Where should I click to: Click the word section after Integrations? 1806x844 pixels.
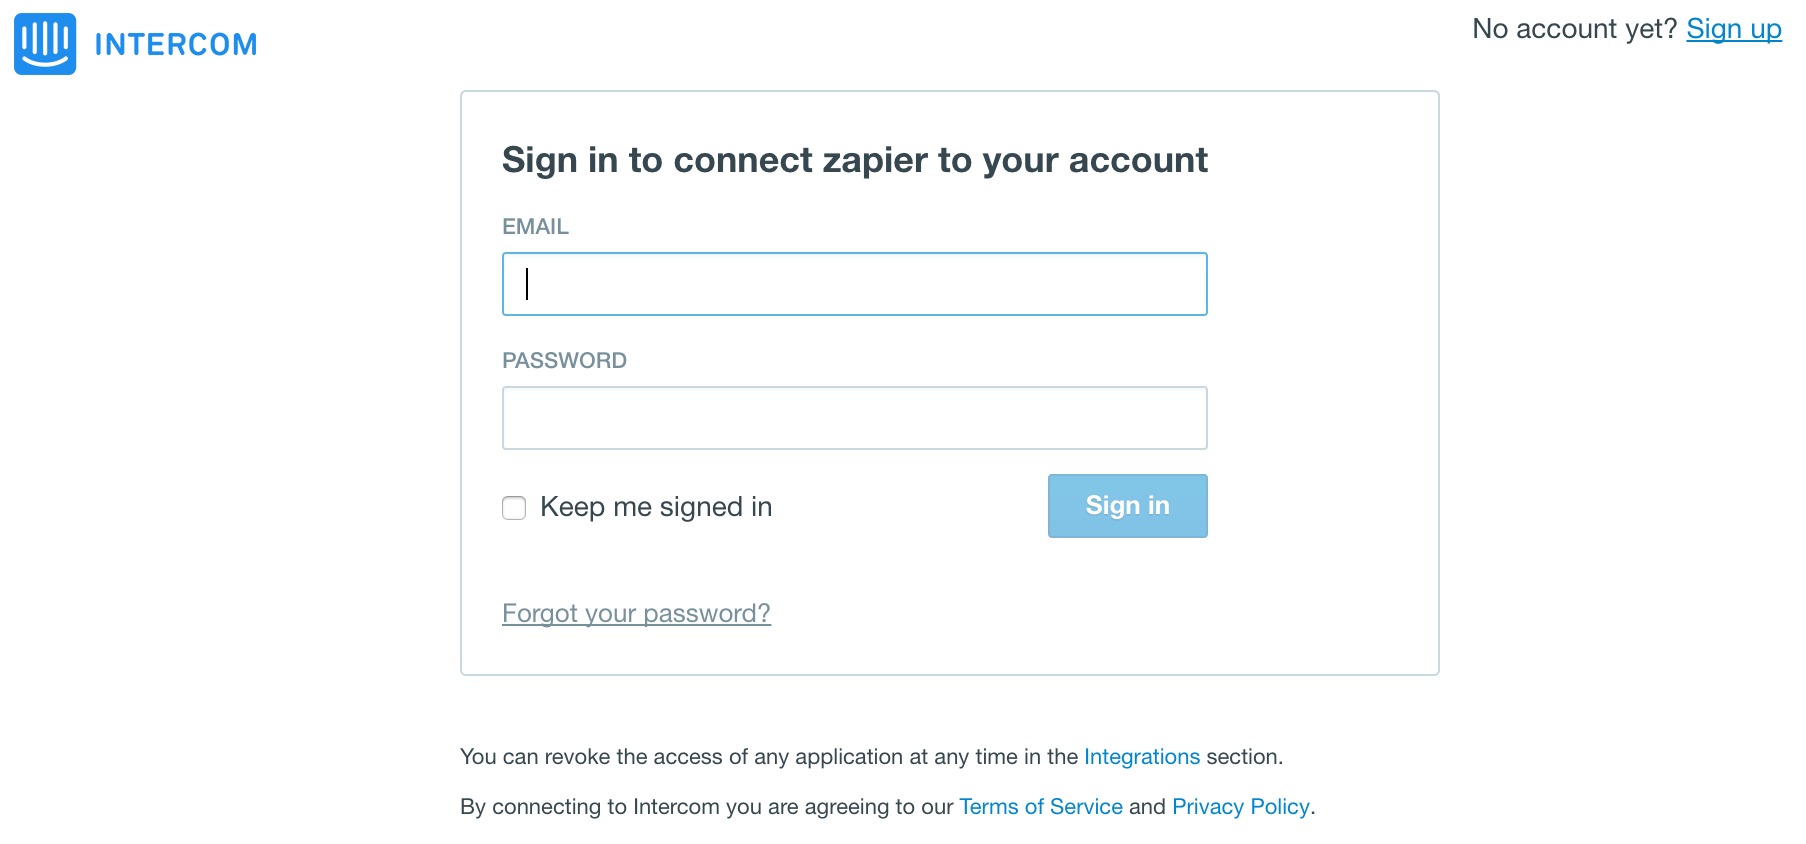1242,757
